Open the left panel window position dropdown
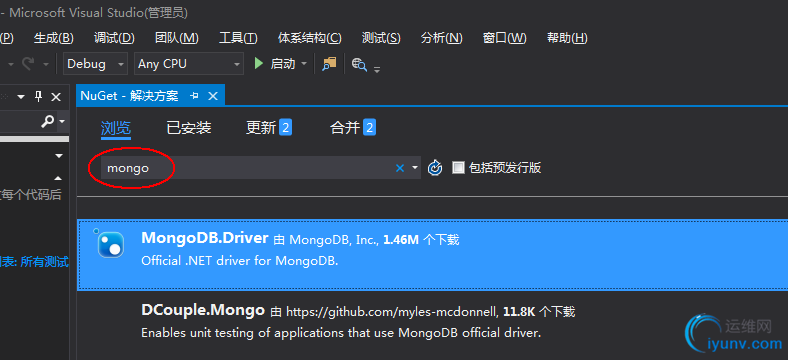This screenshot has height=360, width=788. point(21,97)
